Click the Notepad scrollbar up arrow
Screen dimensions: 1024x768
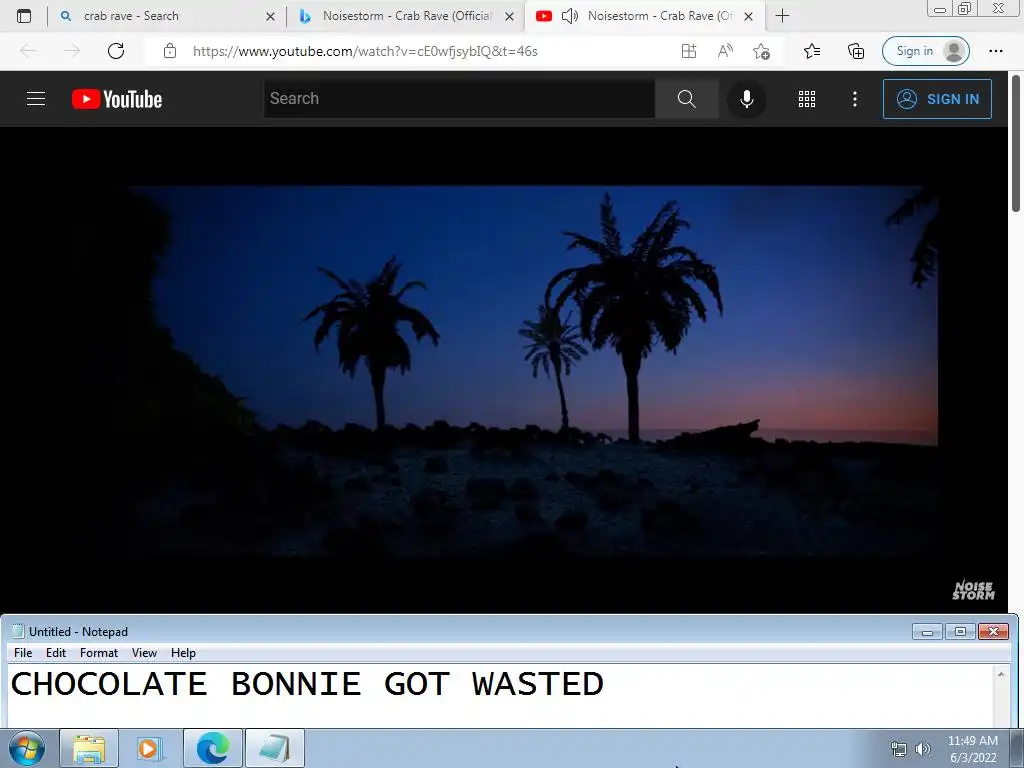(1001, 673)
